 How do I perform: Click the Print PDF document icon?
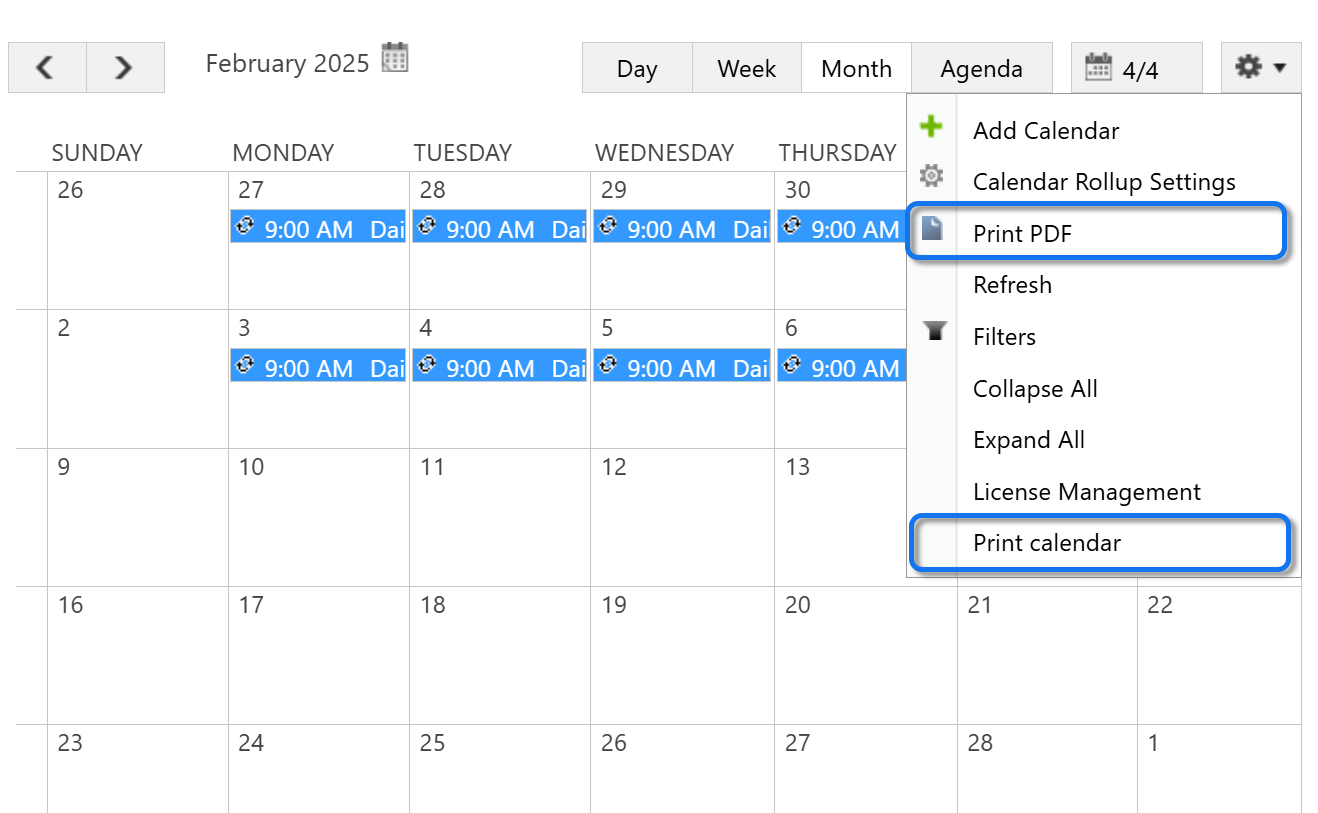[x=932, y=229]
